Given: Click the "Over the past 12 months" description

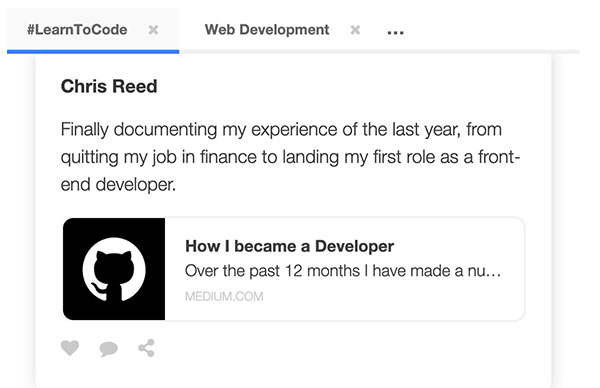Looking at the screenshot, I should (x=343, y=271).
